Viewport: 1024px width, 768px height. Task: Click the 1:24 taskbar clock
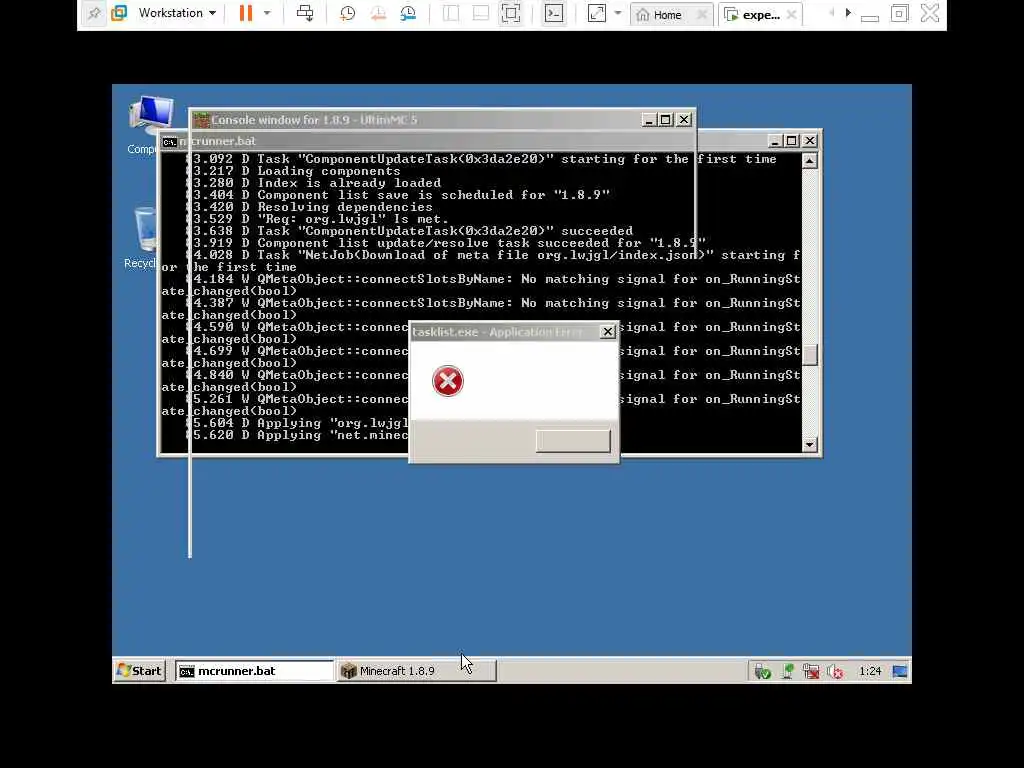[870, 671]
